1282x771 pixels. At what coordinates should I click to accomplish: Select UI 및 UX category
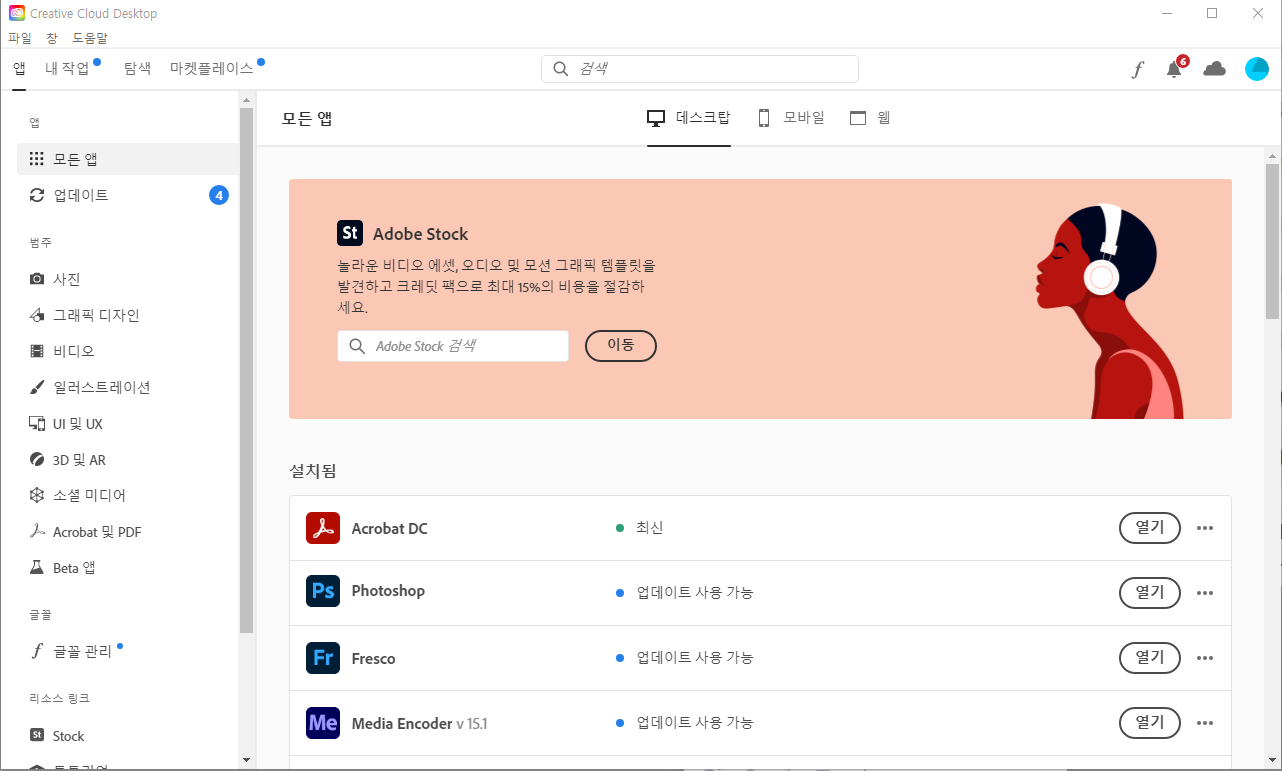click(127, 424)
